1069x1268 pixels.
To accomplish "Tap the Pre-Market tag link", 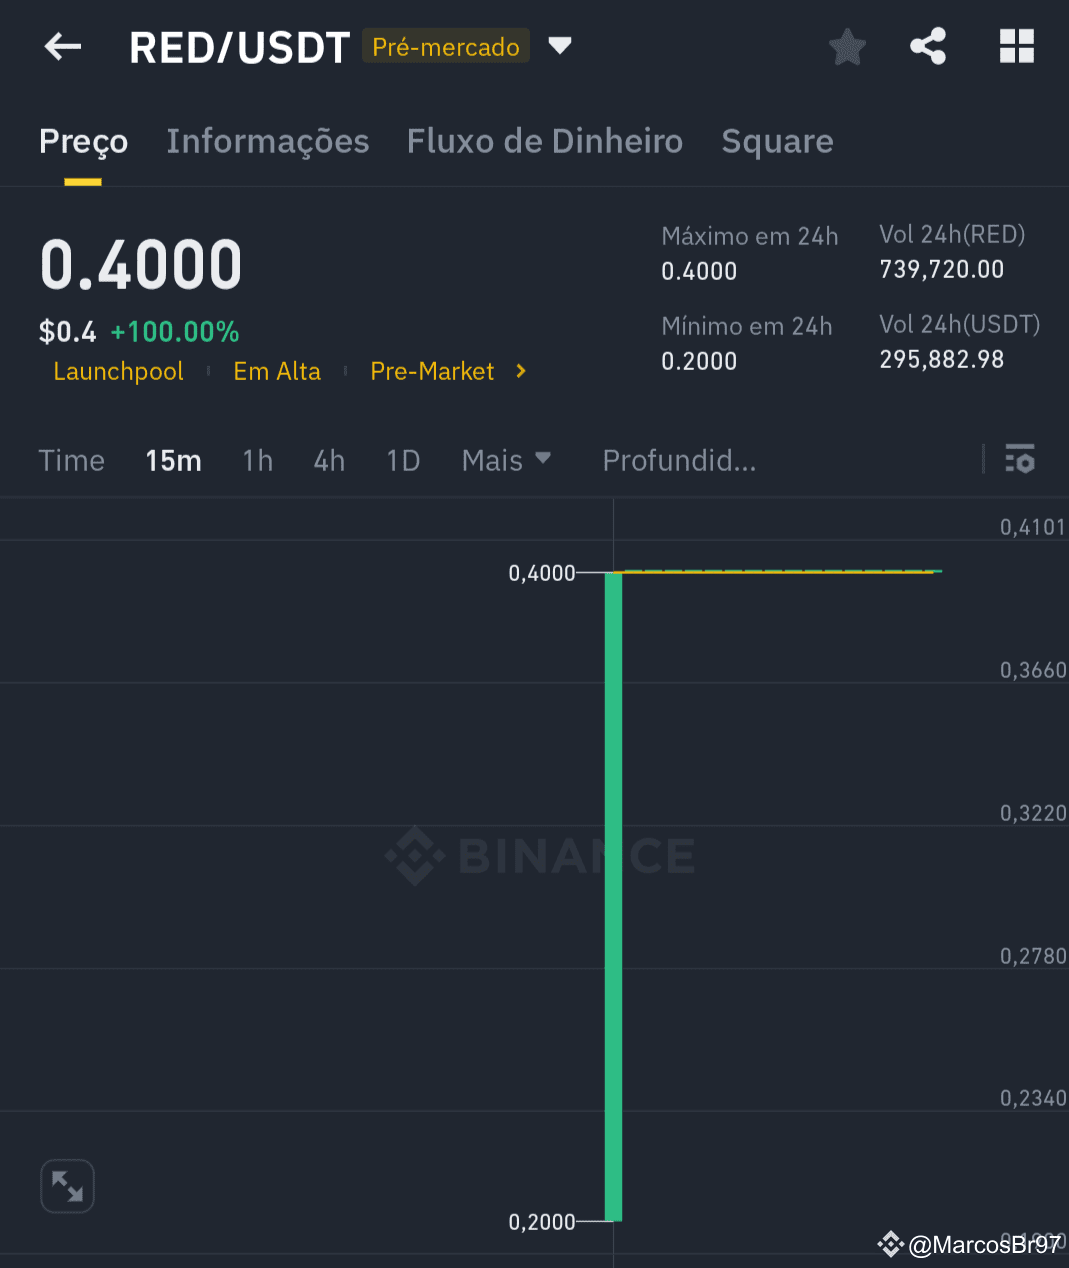I will (432, 371).
